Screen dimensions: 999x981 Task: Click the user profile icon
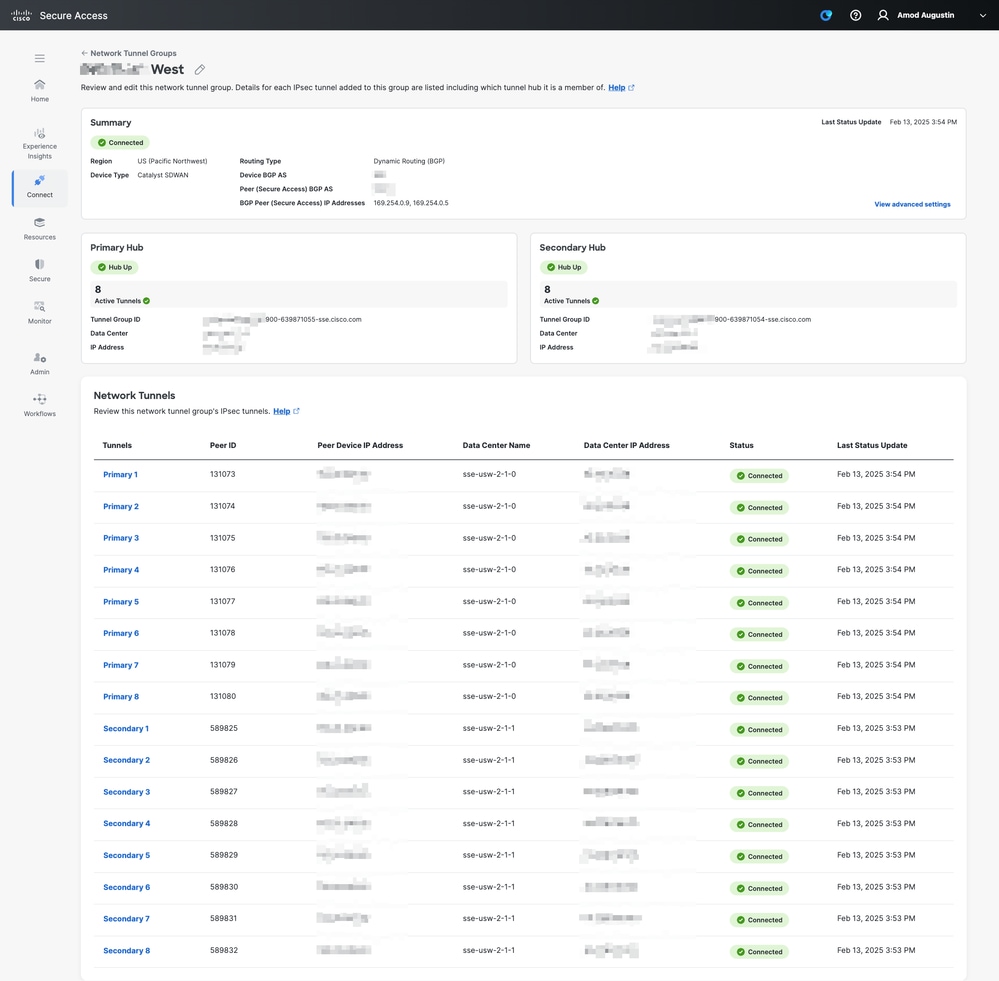tap(883, 15)
